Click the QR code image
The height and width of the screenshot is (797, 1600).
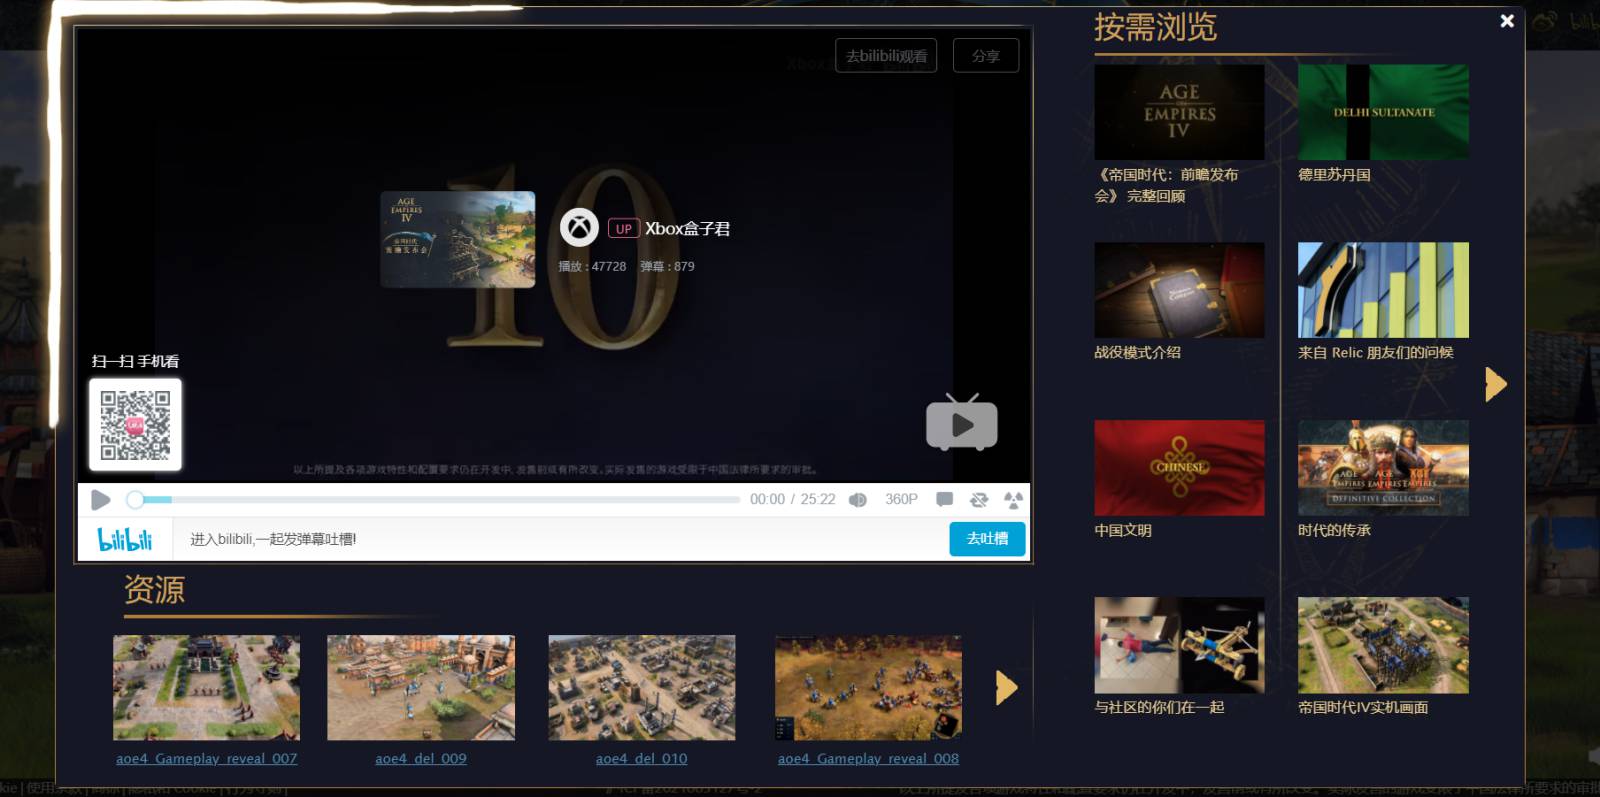point(136,425)
